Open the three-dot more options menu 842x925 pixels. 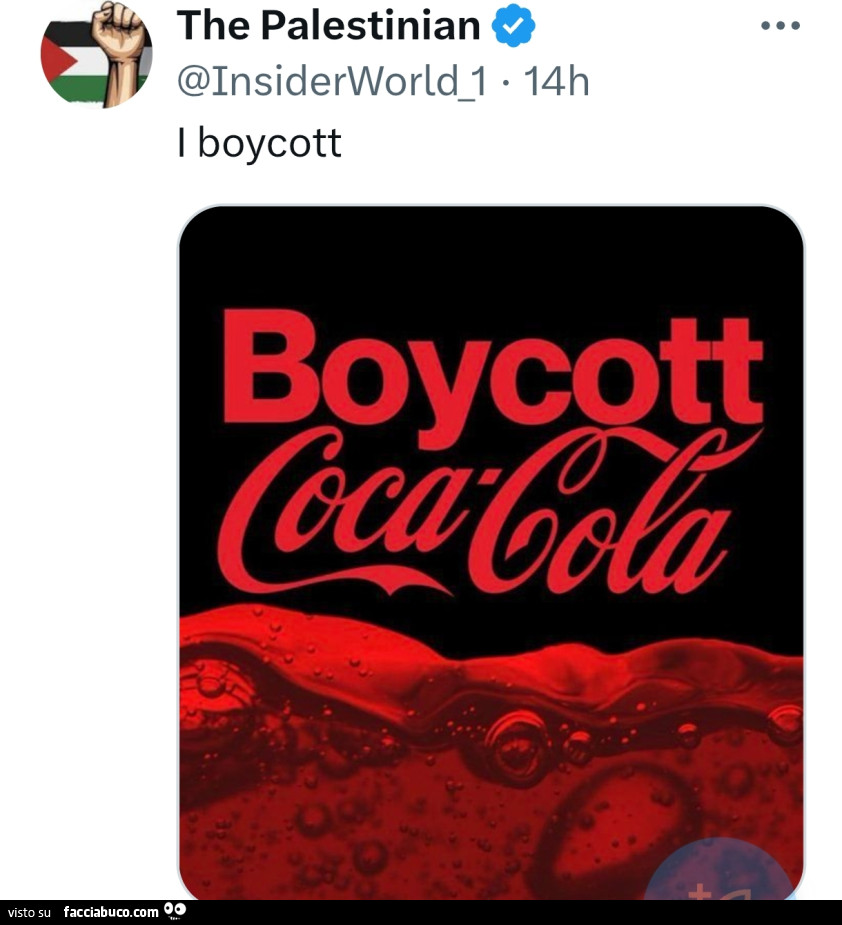780,25
